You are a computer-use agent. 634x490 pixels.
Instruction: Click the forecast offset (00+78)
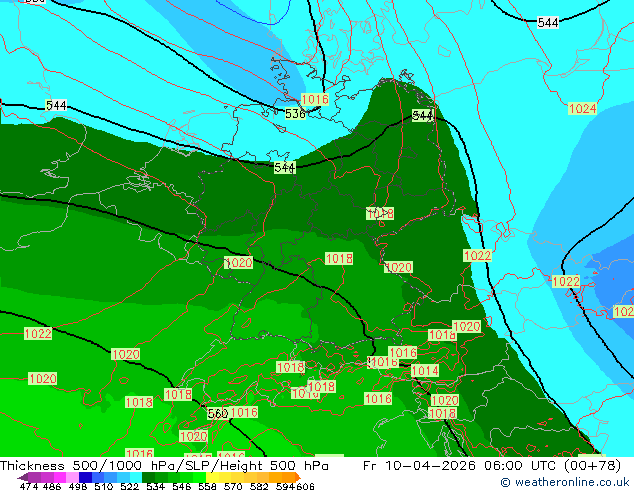[592, 466]
